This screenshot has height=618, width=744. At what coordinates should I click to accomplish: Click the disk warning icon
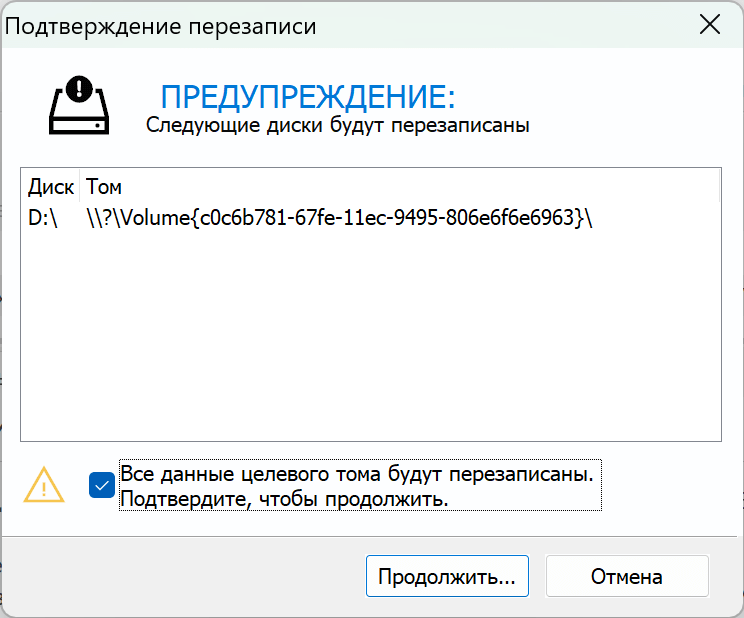pyautogui.click(x=81, y=110)
